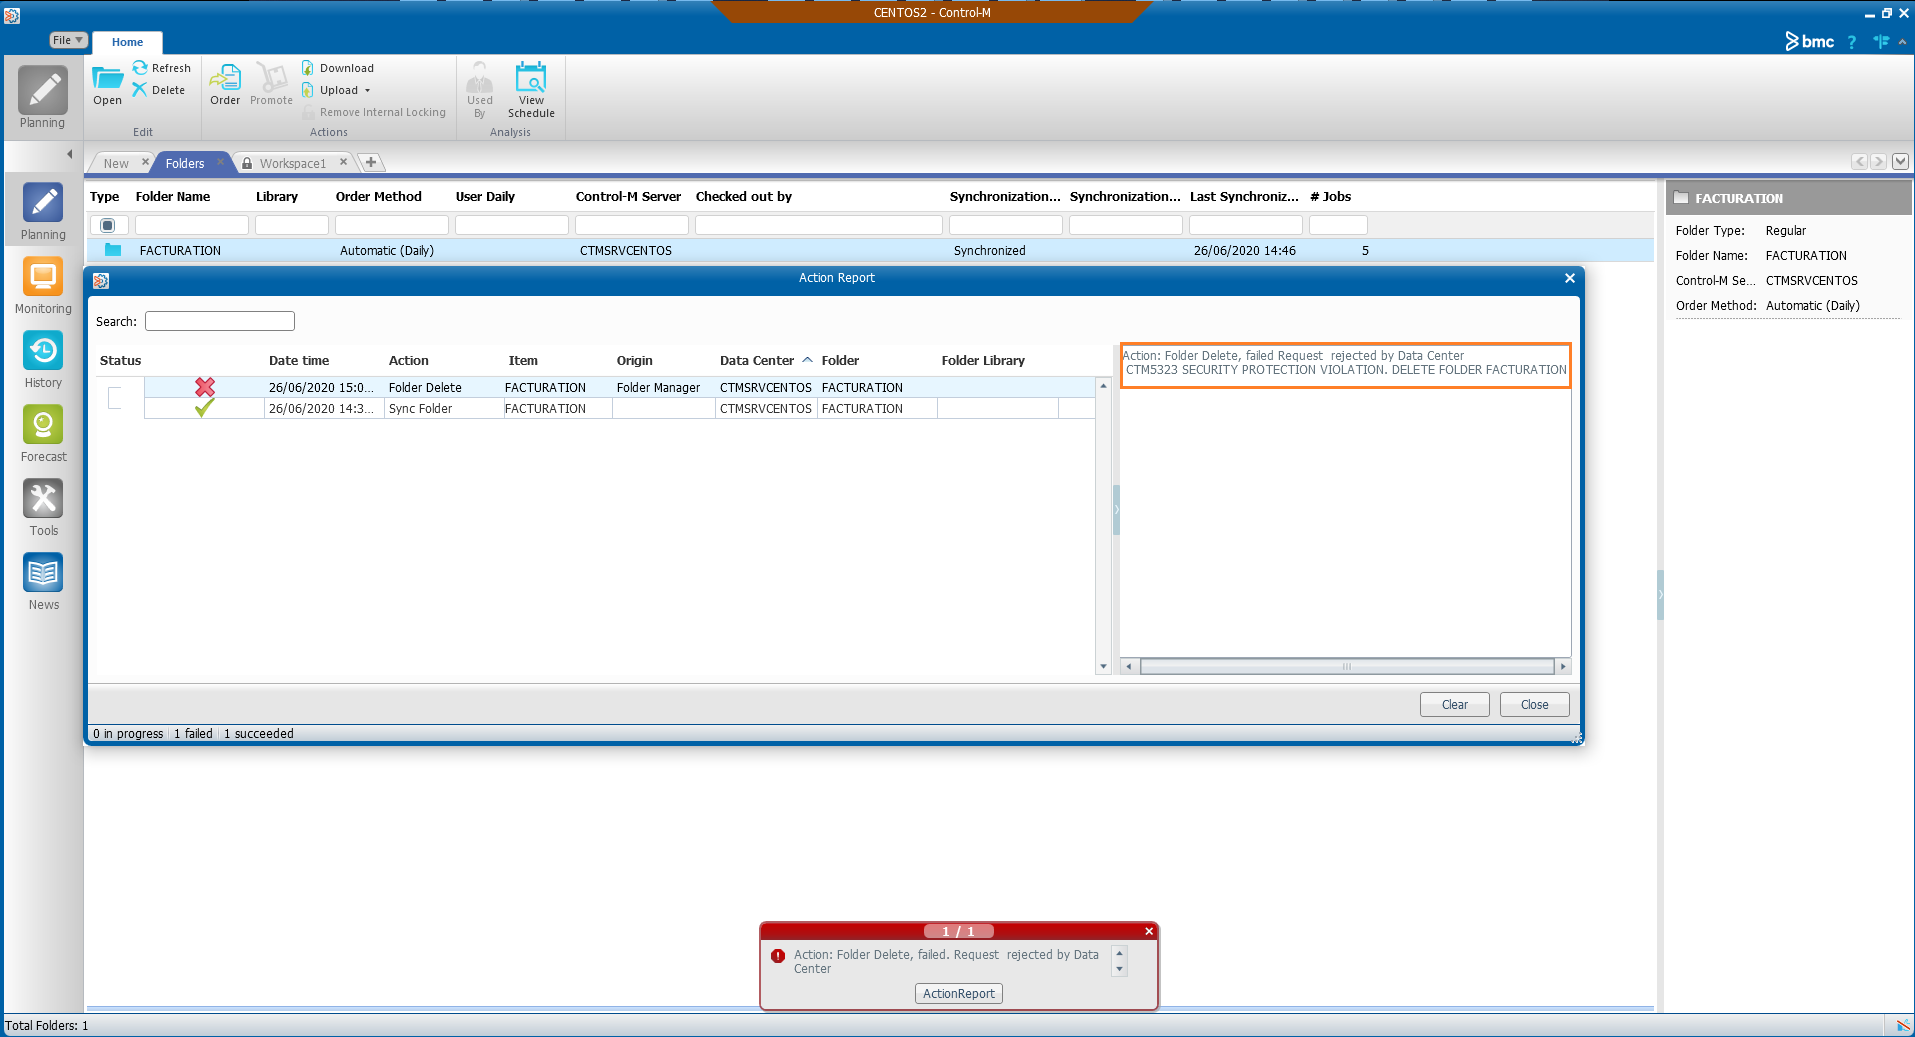Collapse Action Report detail pane splitter
1915x1037 pixels.
[x=1116, y=510]
